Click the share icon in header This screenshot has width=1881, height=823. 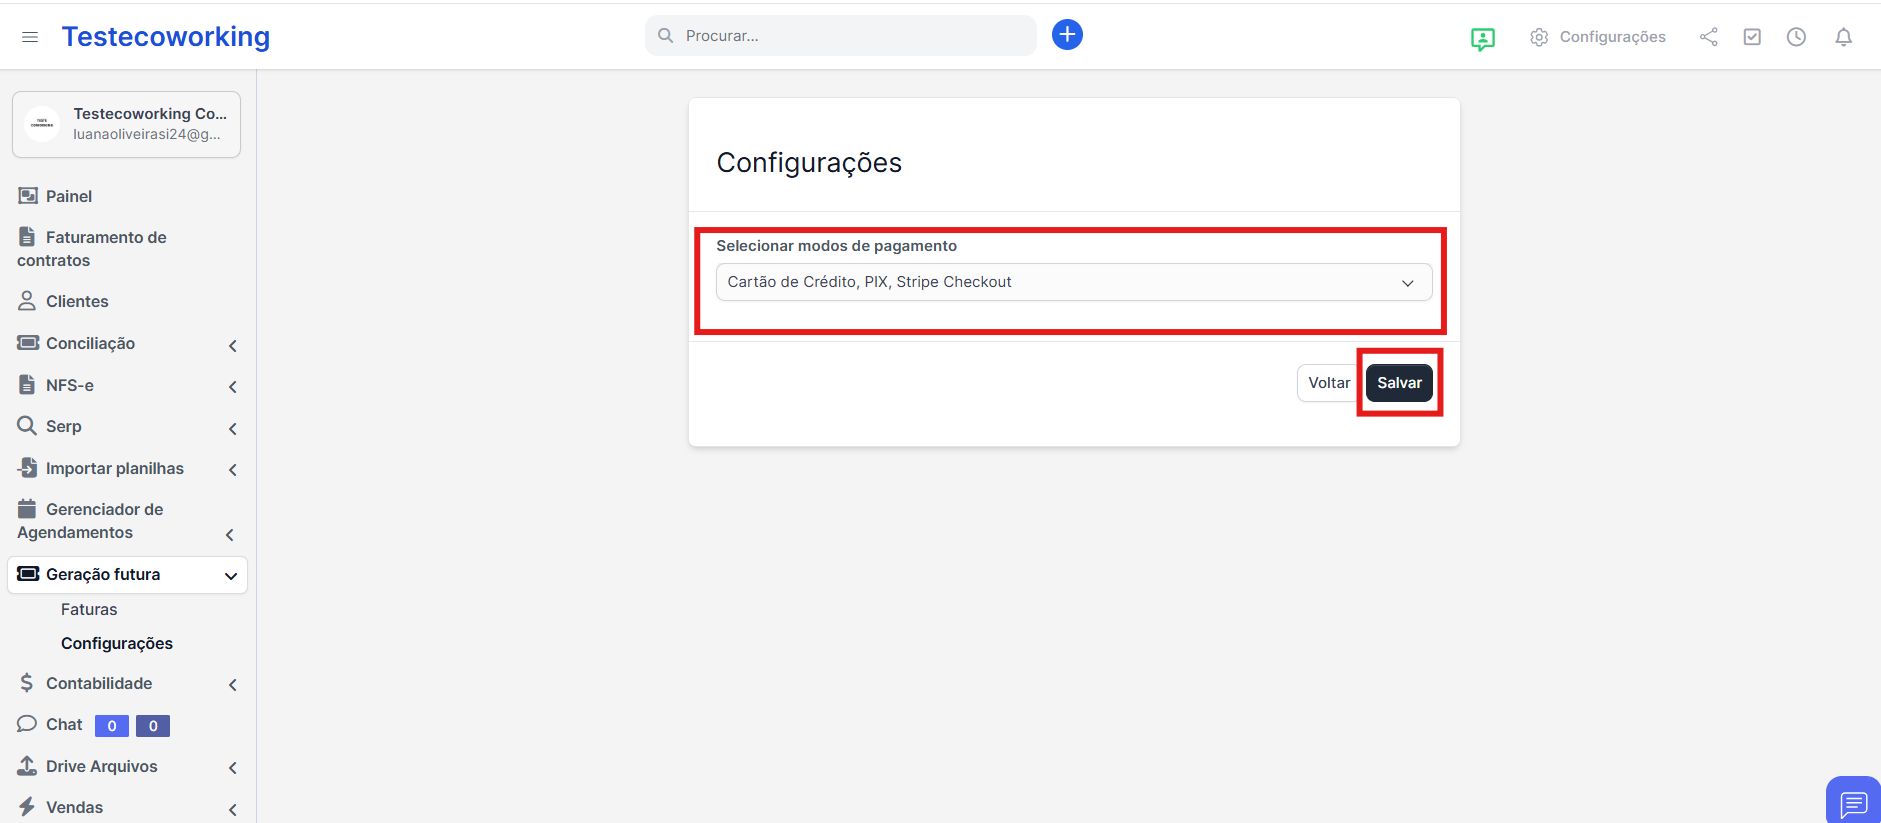click(x=1708, y=37)
